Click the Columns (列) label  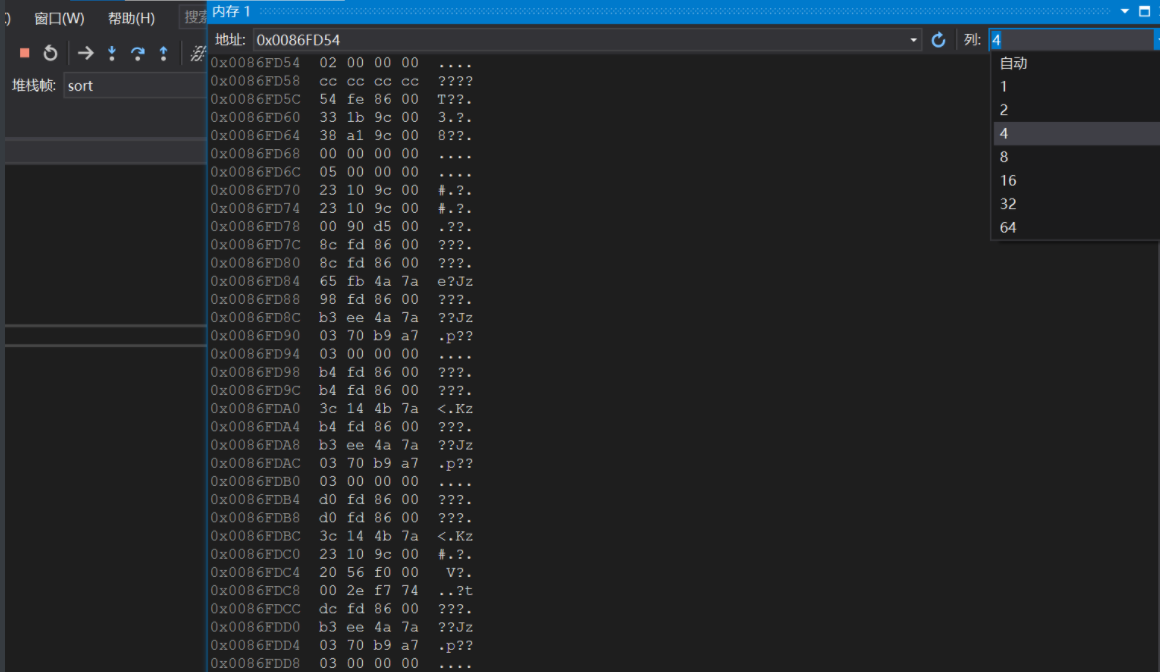pos(972,40)
